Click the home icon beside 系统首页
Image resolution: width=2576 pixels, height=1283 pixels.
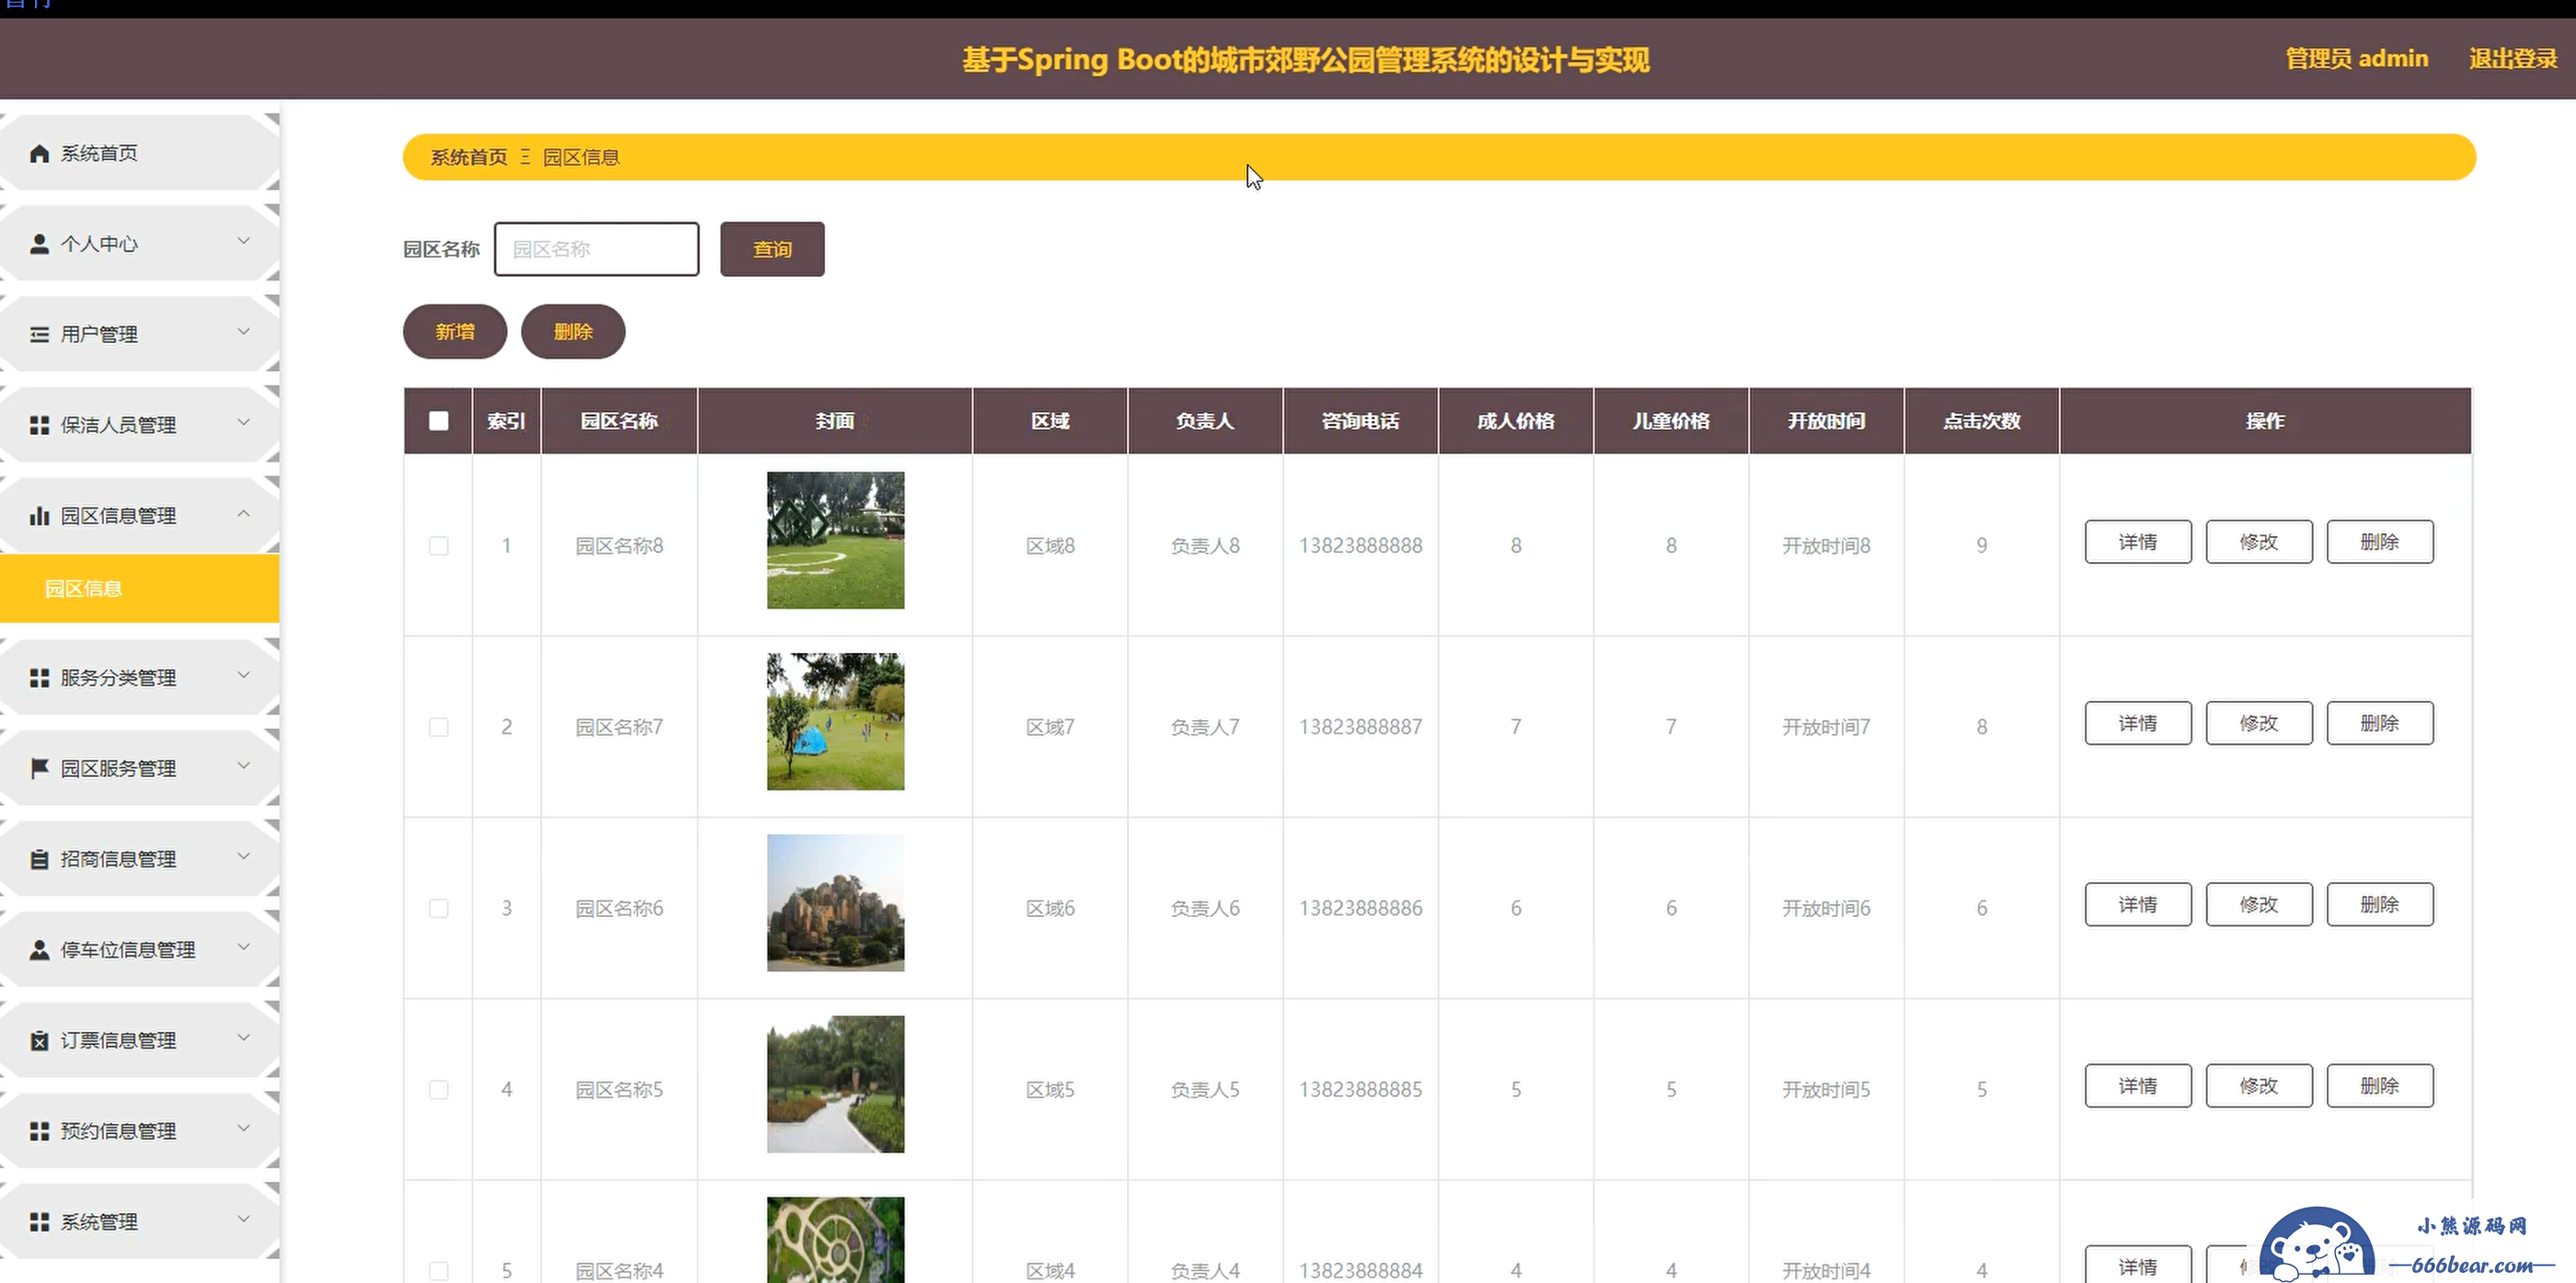coord(39,153)
